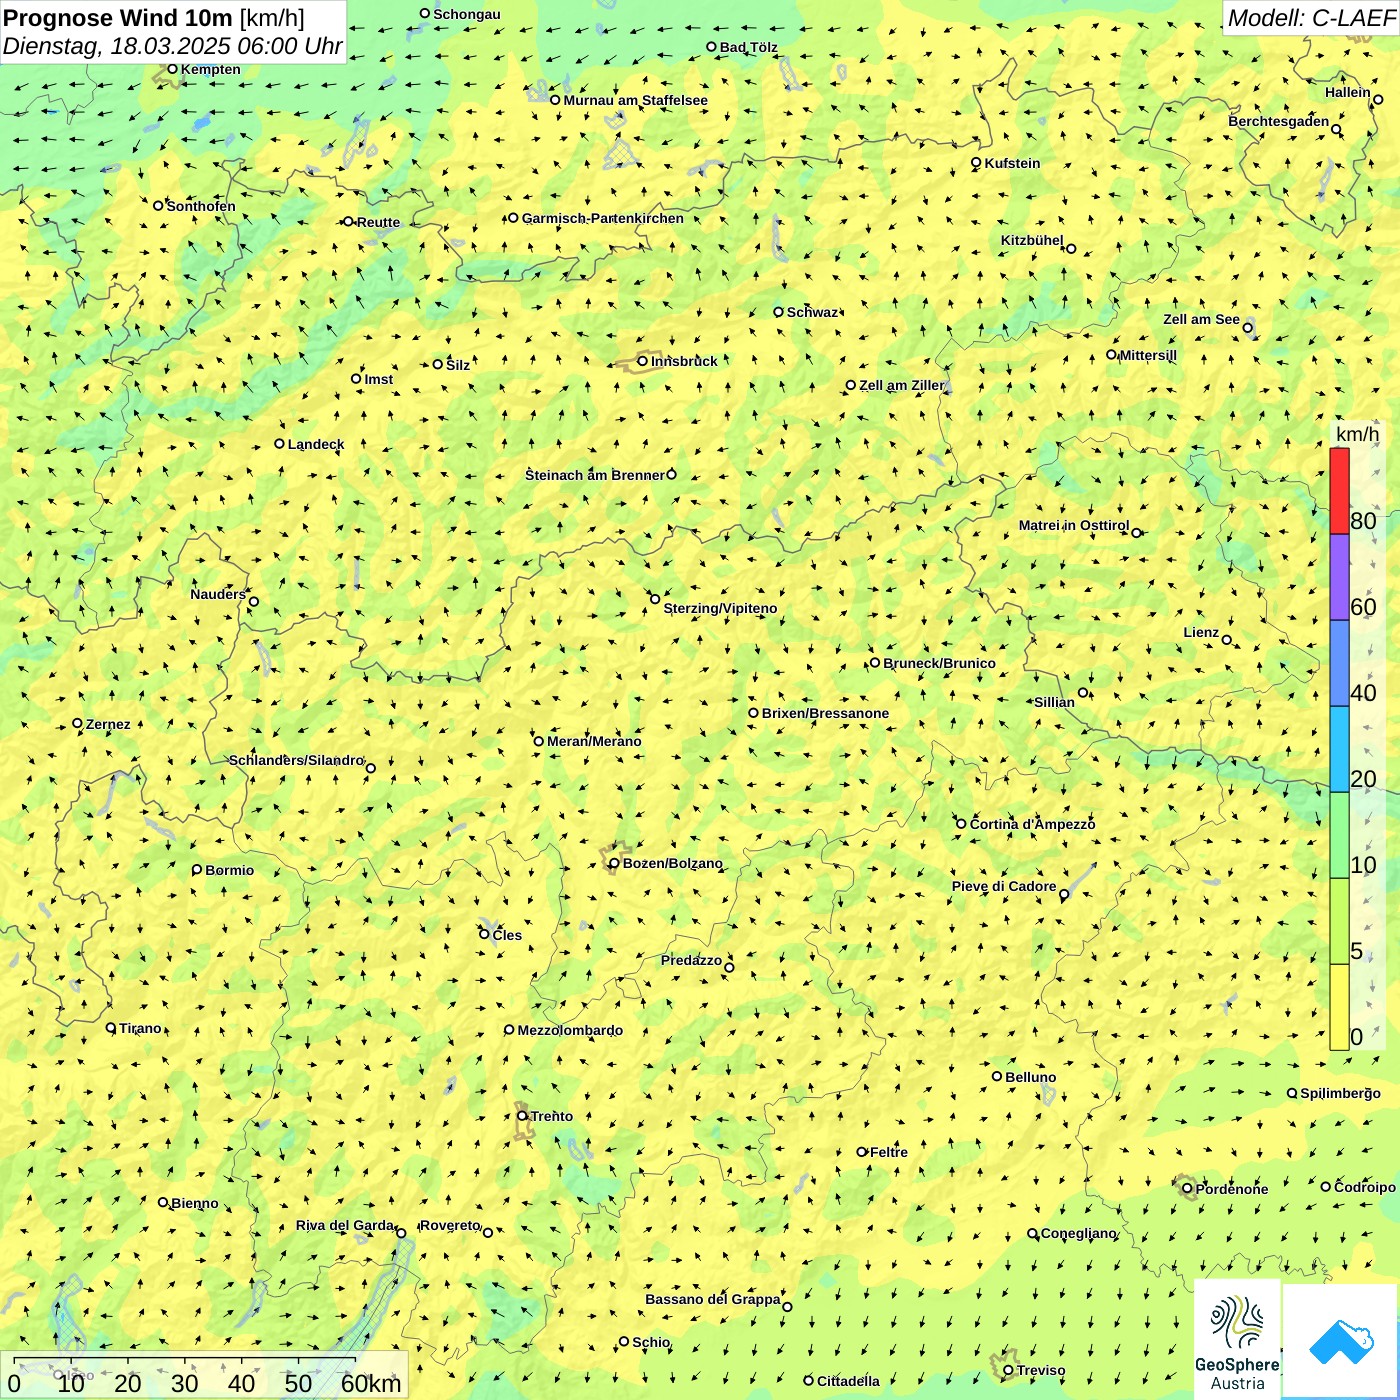Choose the green legend band 10–20 km/h
The width and height of the screenshot is (1400, 1400).
coord(1339,835)
